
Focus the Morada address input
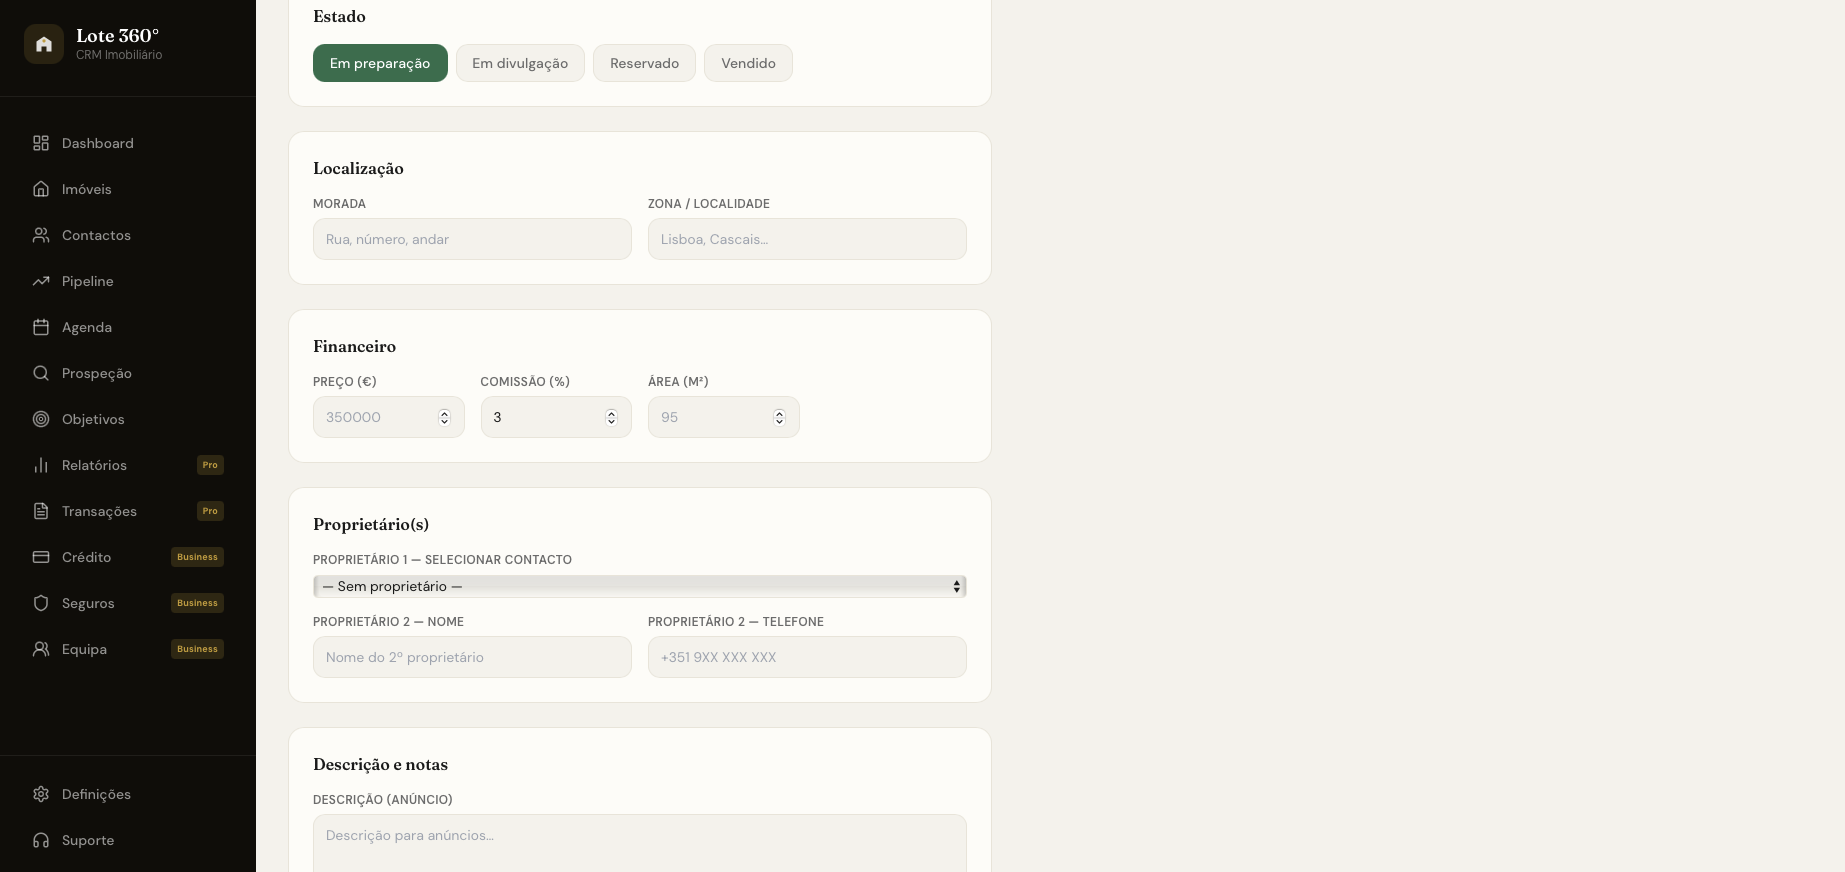[472, 239]
